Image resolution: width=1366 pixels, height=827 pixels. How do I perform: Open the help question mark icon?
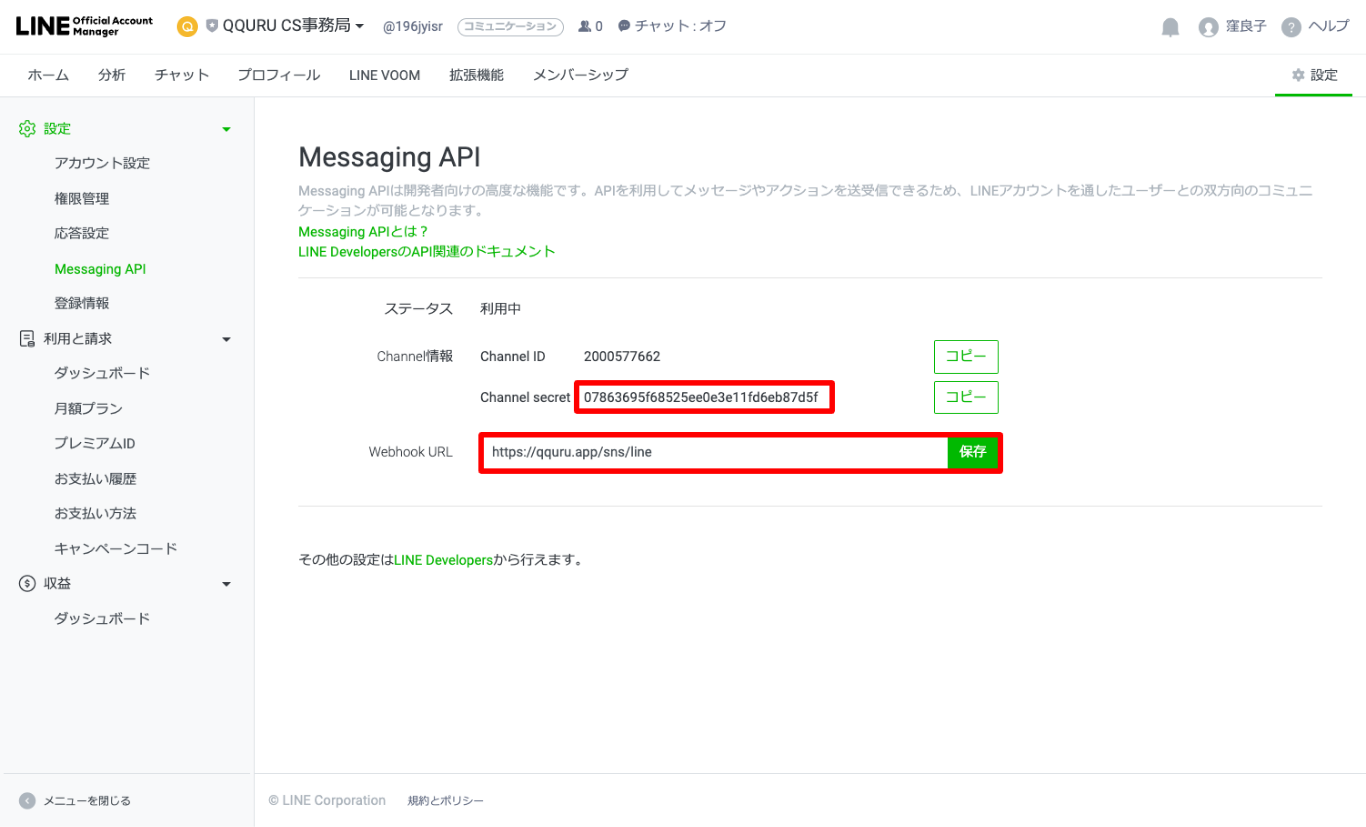point(1291,27)
